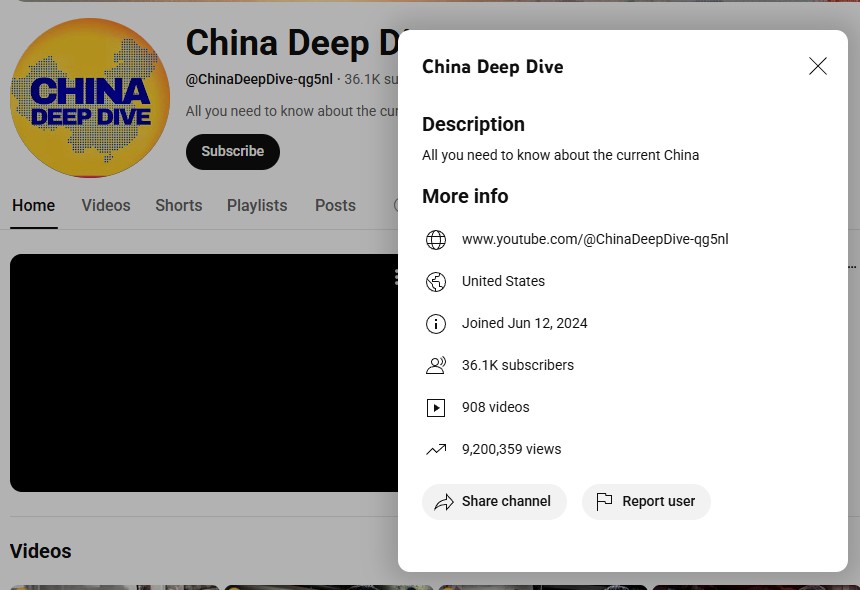This screenshot has width=860, height=590.
Task: Open the Home tab
Action: (x=33, y=206)
